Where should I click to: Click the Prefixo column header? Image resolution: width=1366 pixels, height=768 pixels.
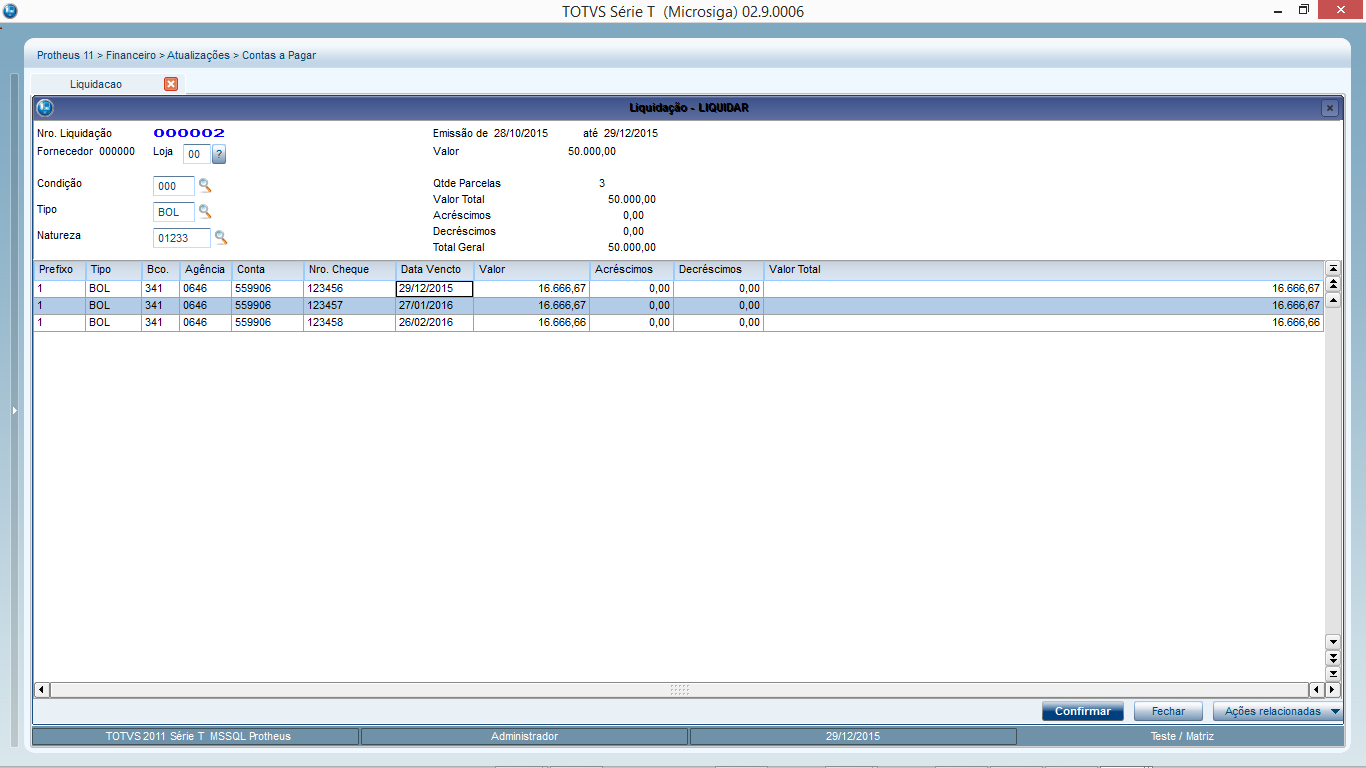coord(60,270)
